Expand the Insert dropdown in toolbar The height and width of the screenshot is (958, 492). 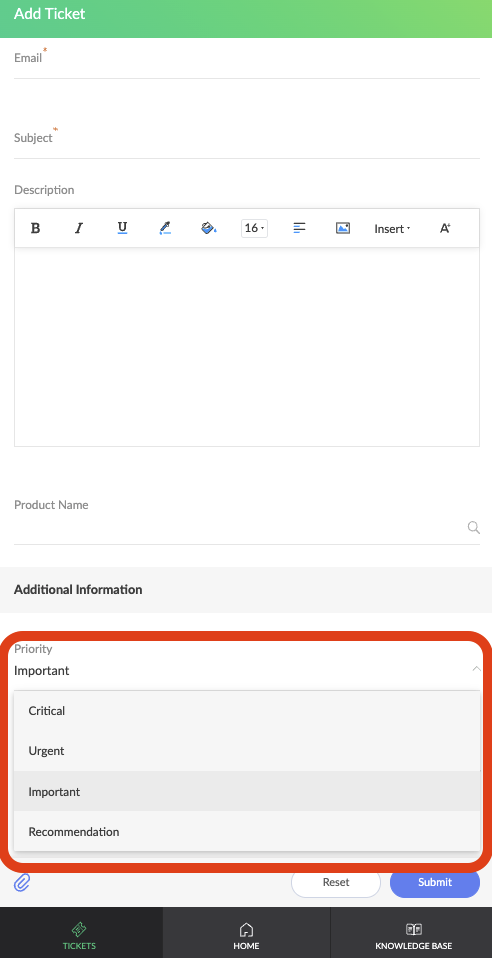[x=392, y=229]
